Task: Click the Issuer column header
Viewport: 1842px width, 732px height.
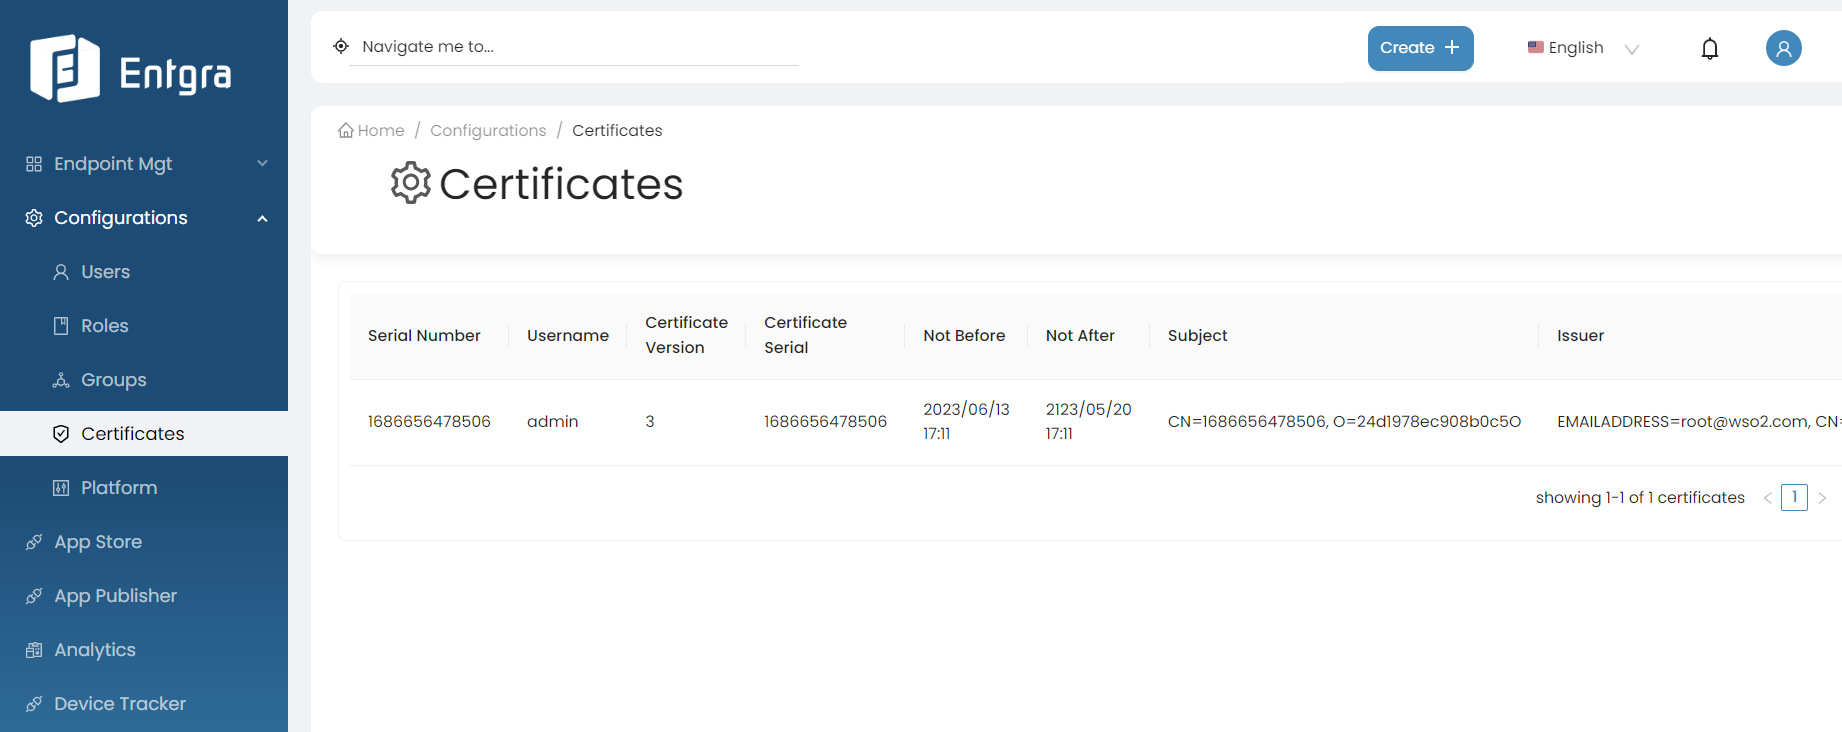Action: point(1580,336)
